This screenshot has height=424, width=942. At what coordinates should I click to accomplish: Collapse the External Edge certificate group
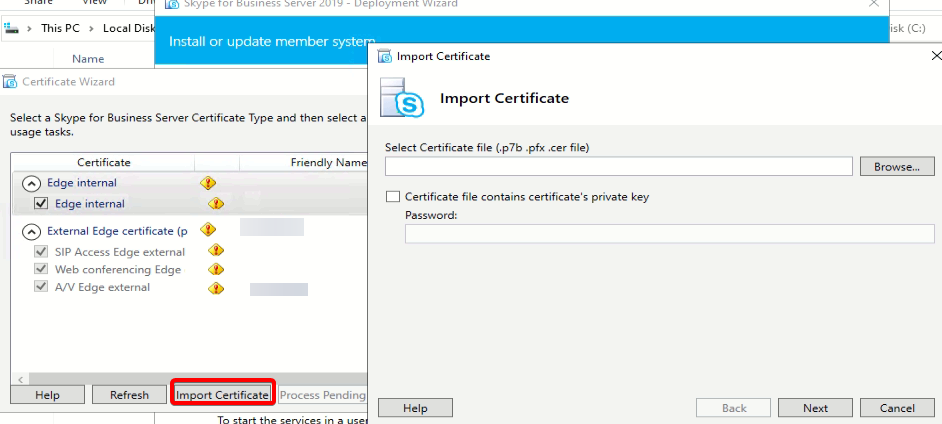pos(31,231)
